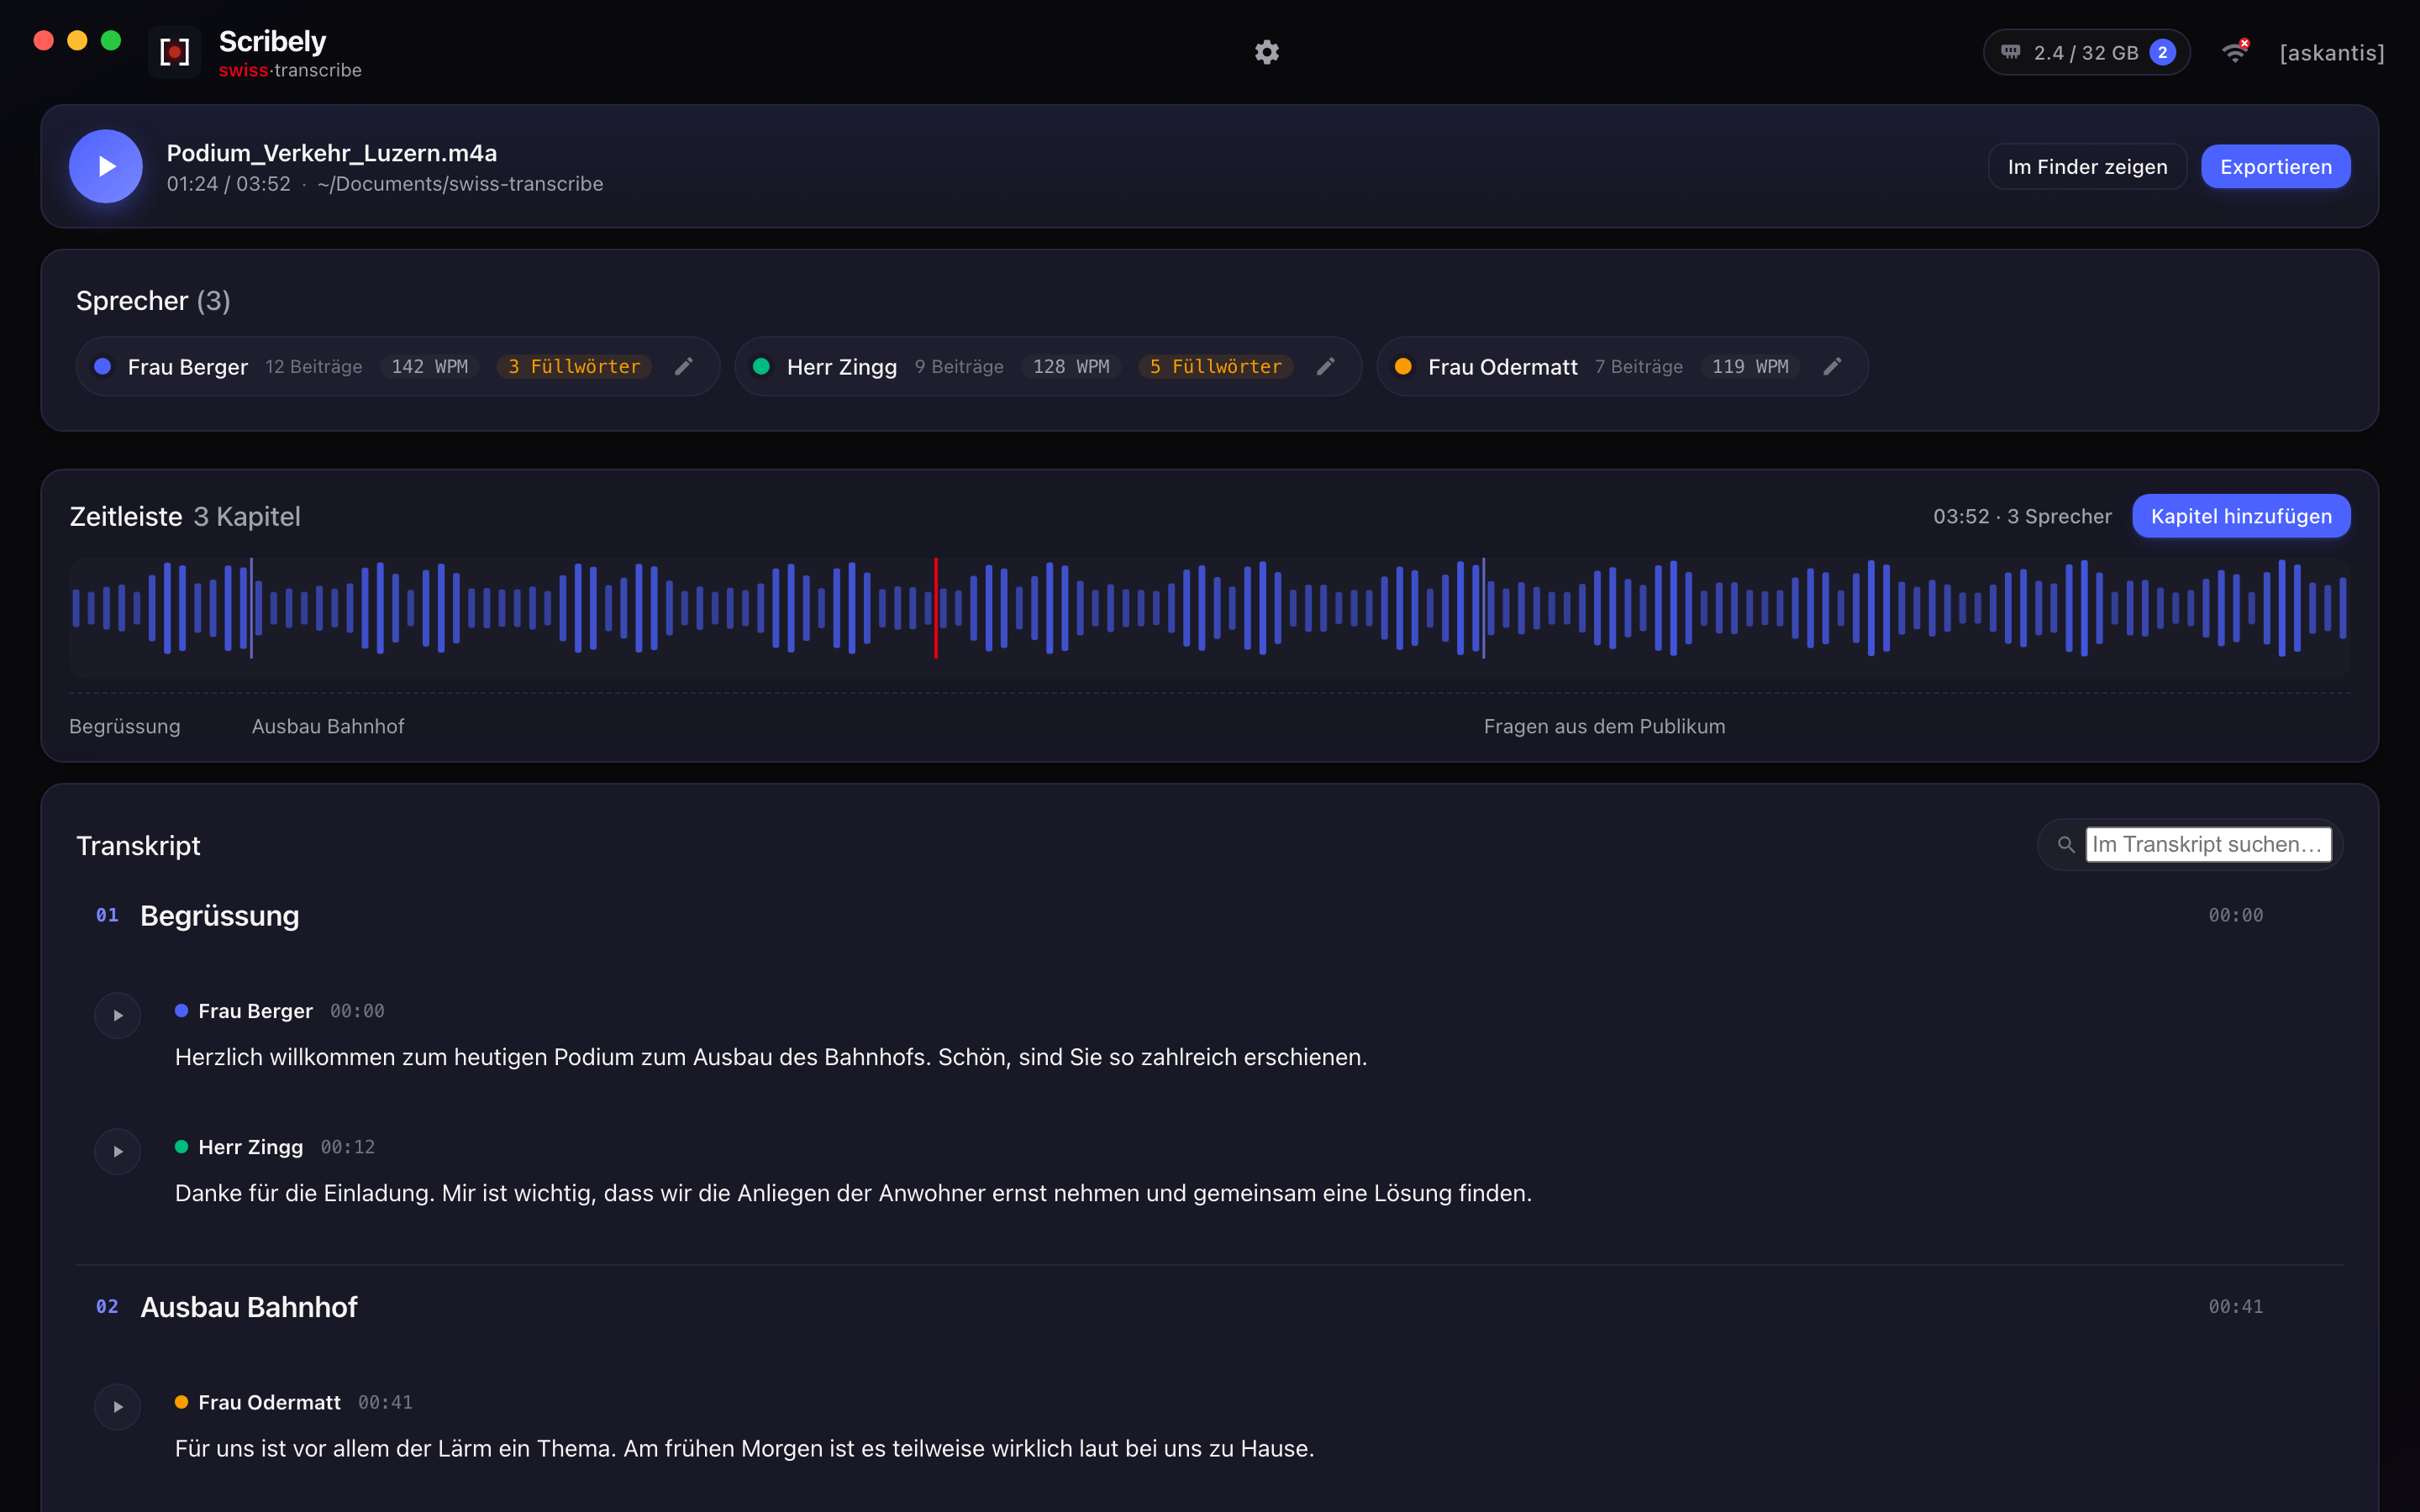This screenshot has width=2420, height=1512.
Task: Click the 3 Füllwörter badge for Frau Berger
Action: pos(574,367)
